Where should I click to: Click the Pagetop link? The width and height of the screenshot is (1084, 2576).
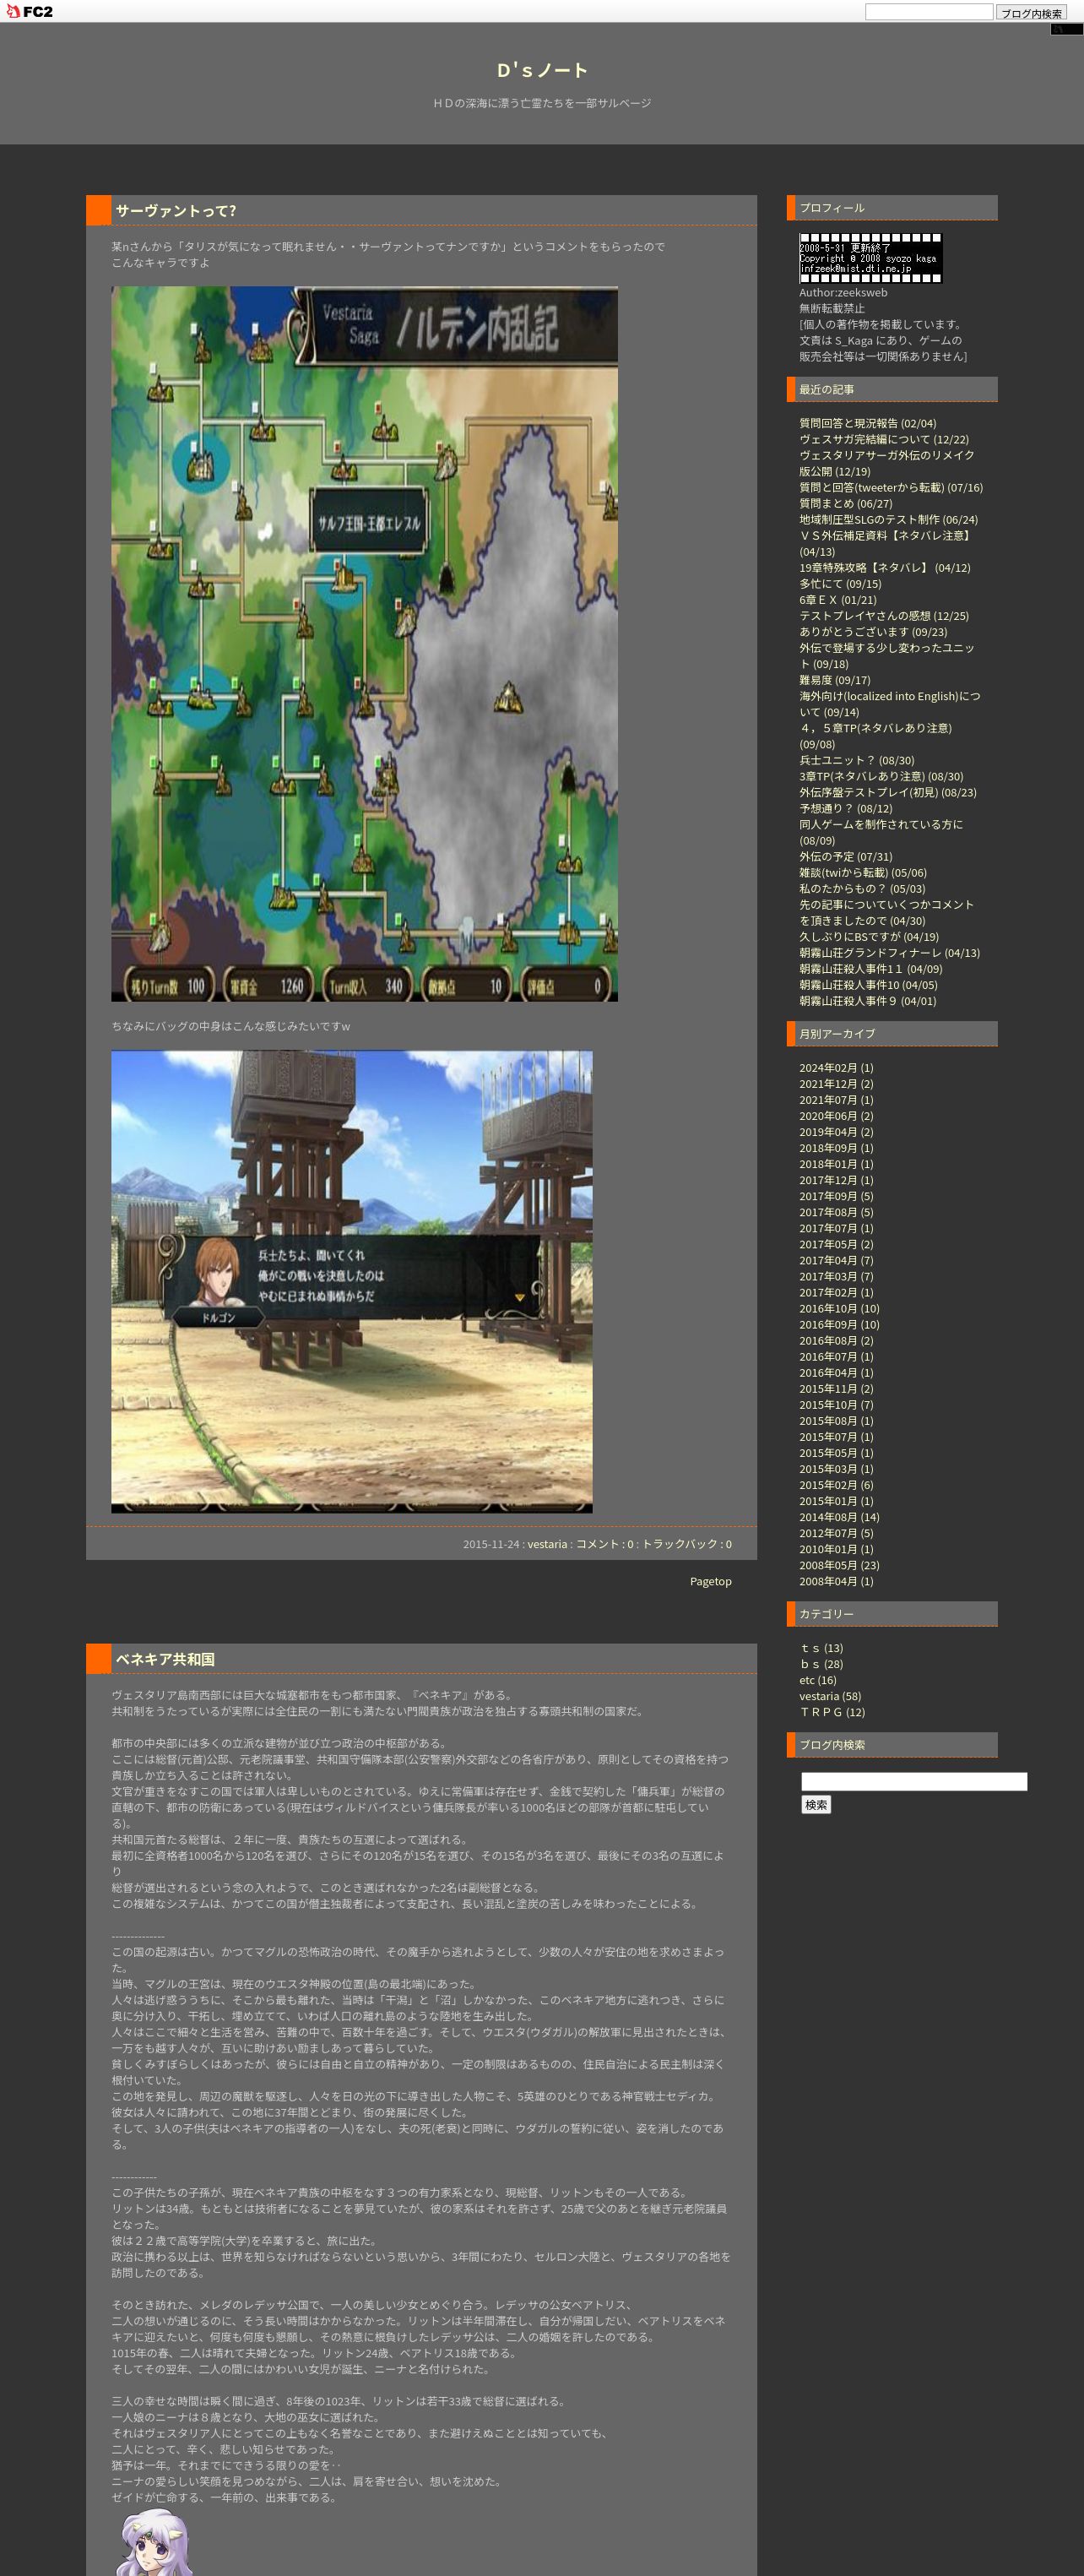click(x=710, y=1581)
